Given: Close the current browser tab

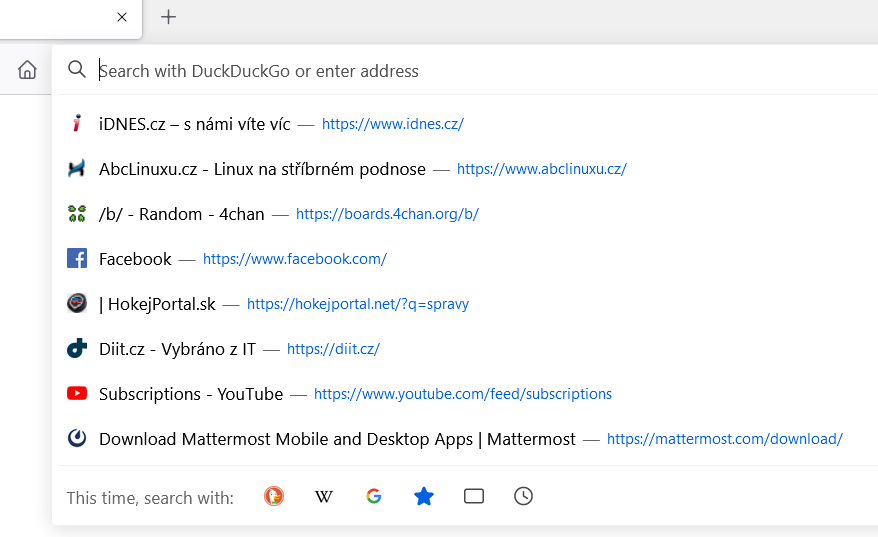Looking at the screenshot, I should (122, 17).
